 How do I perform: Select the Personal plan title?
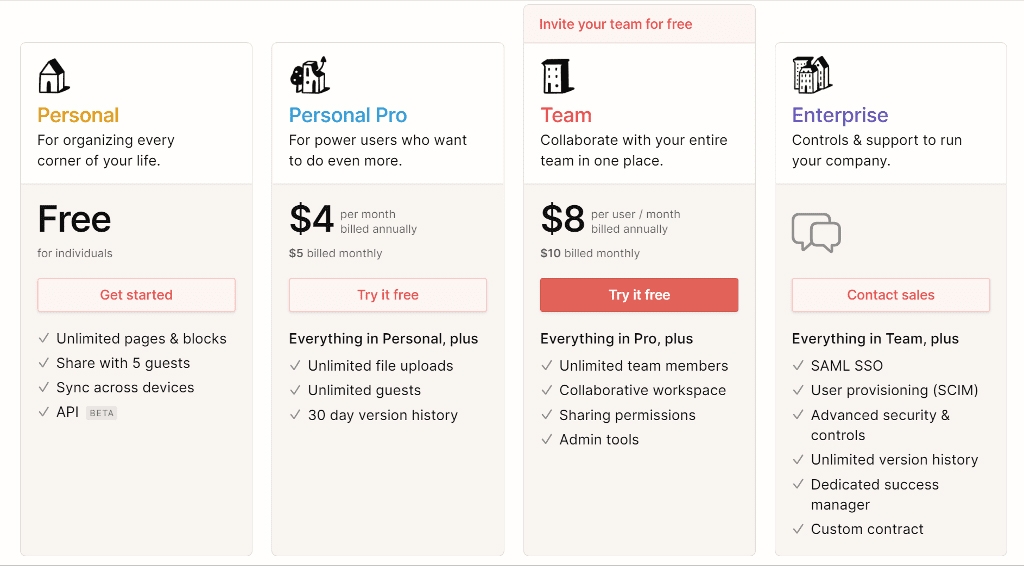tap(78, 115)
